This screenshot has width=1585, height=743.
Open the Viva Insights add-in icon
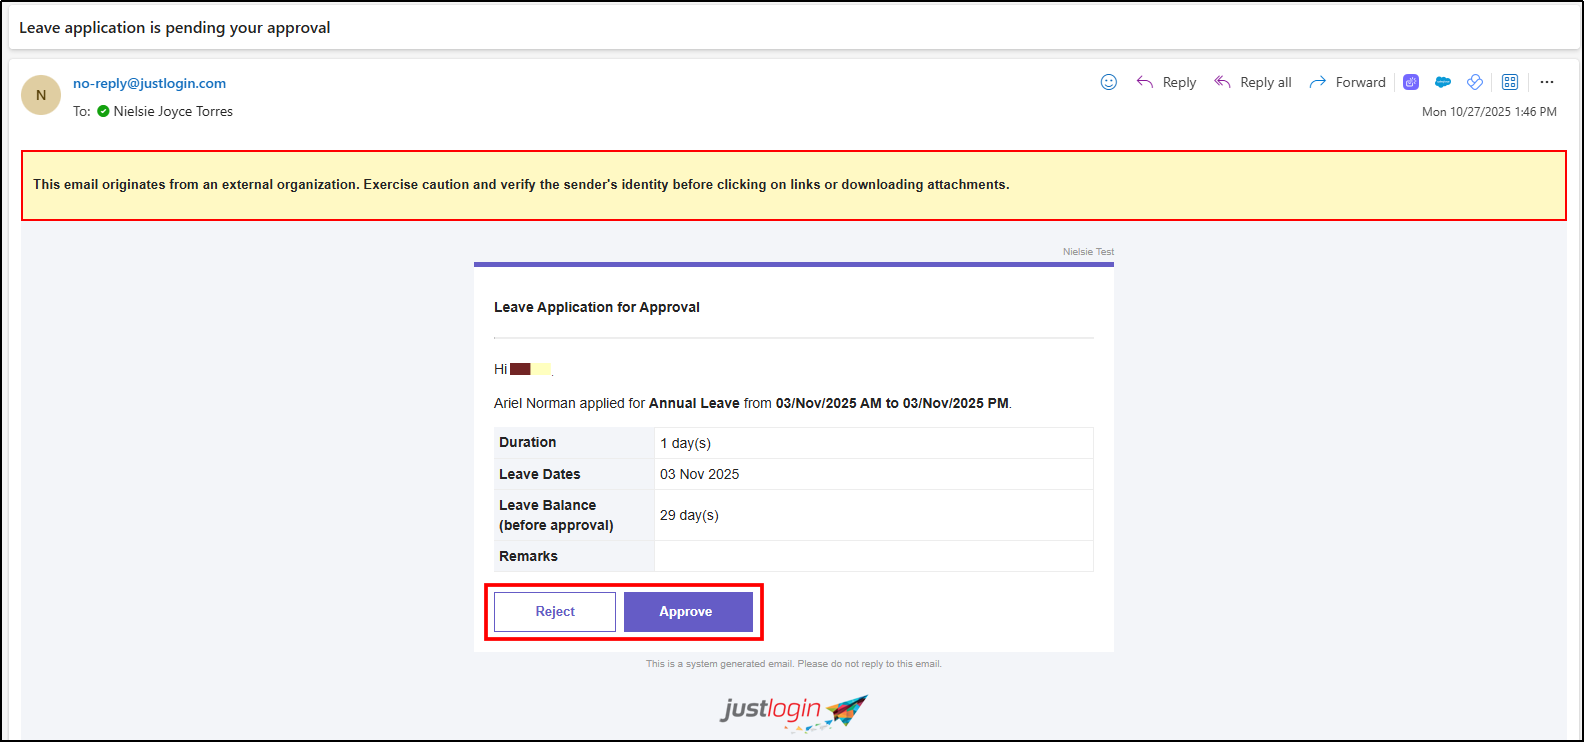(x=1475, y=82)
